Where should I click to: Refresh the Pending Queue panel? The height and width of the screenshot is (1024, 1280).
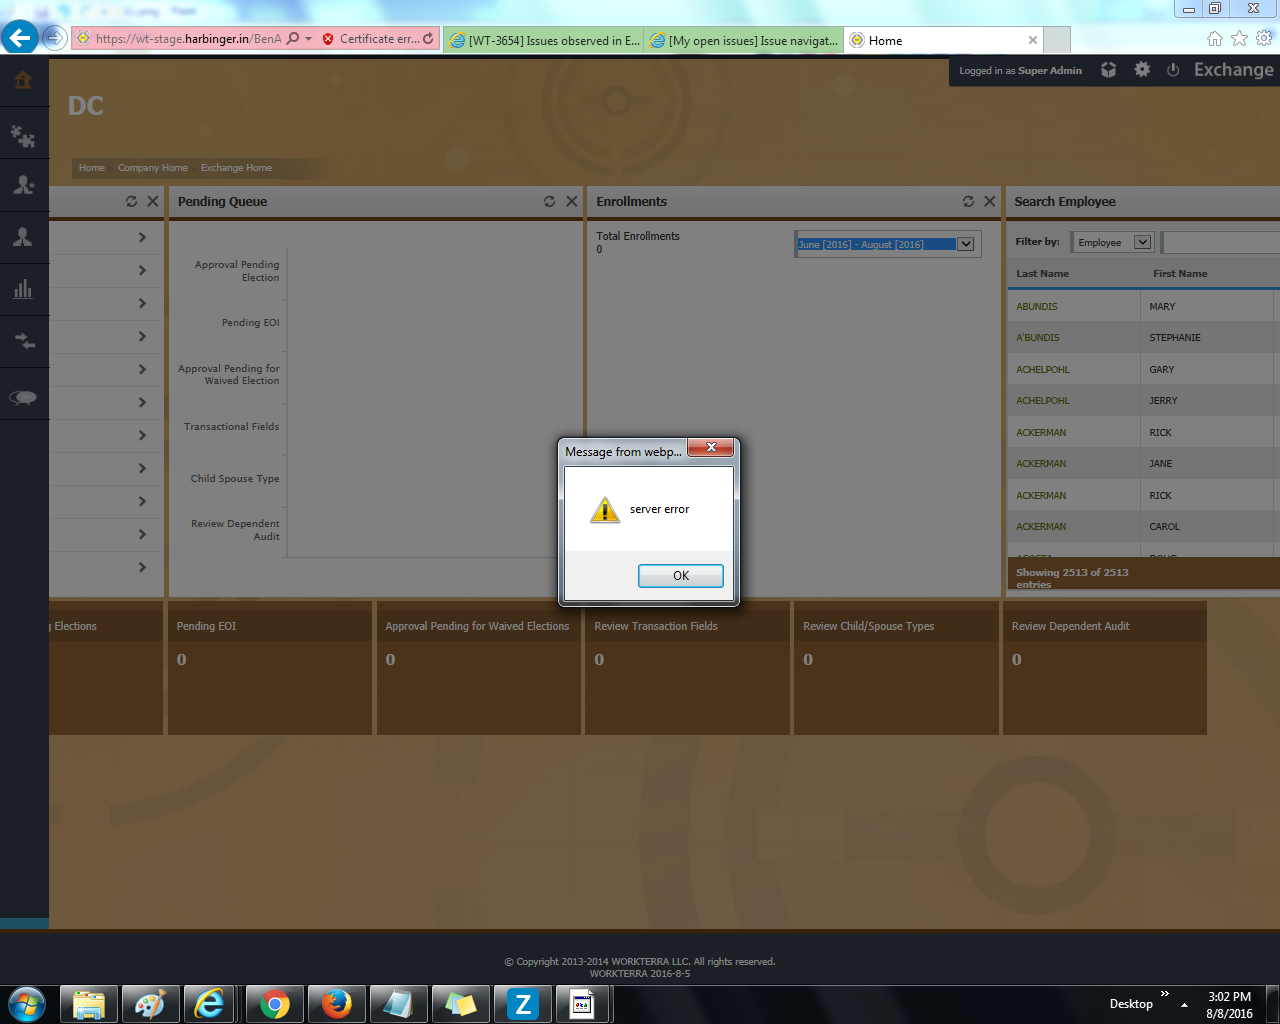(x=549, y=202)
